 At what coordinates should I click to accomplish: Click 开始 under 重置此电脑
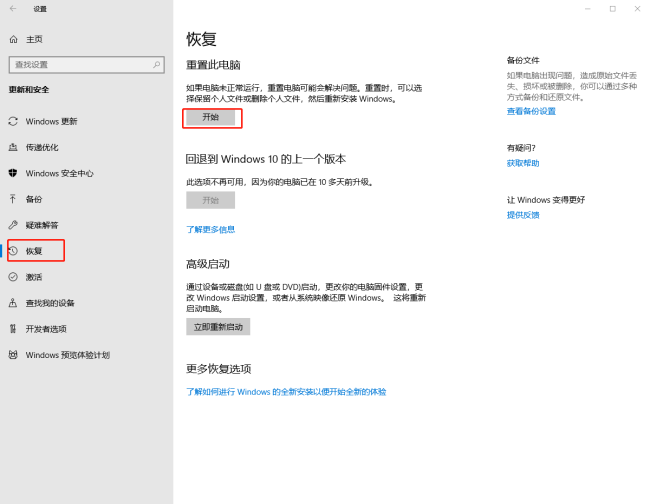pyautogui.click(x=211, y=117)
